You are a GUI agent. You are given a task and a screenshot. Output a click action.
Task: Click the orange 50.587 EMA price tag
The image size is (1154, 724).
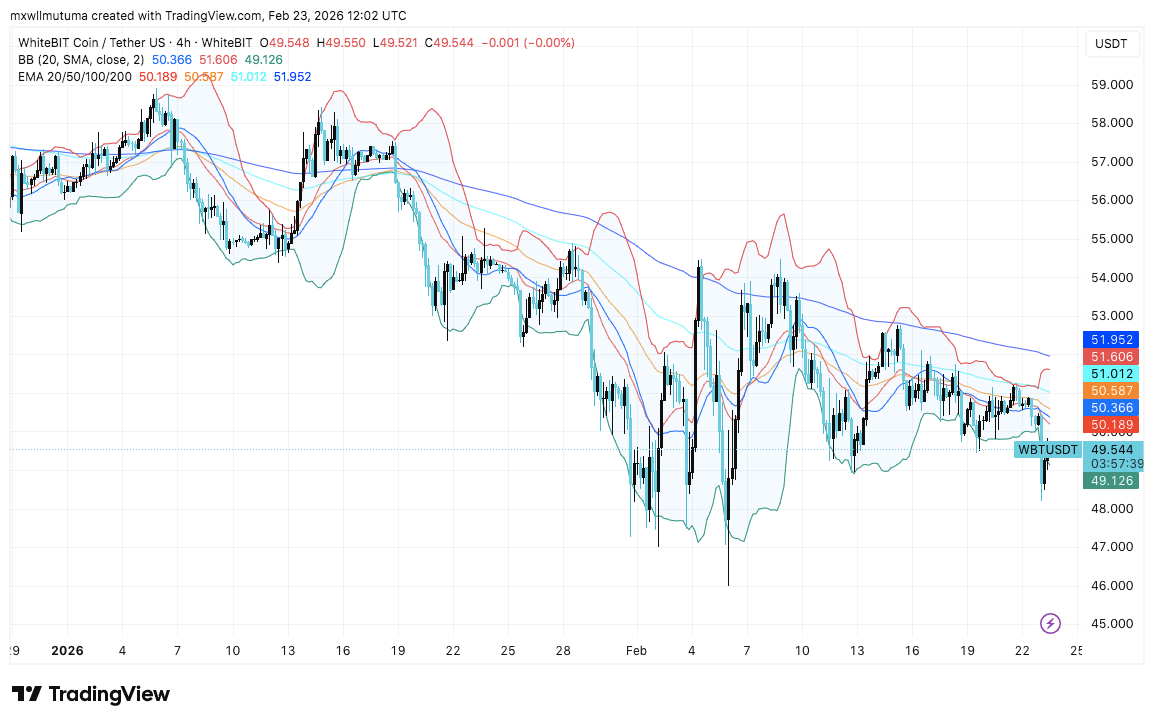[x=1112, y=391]
